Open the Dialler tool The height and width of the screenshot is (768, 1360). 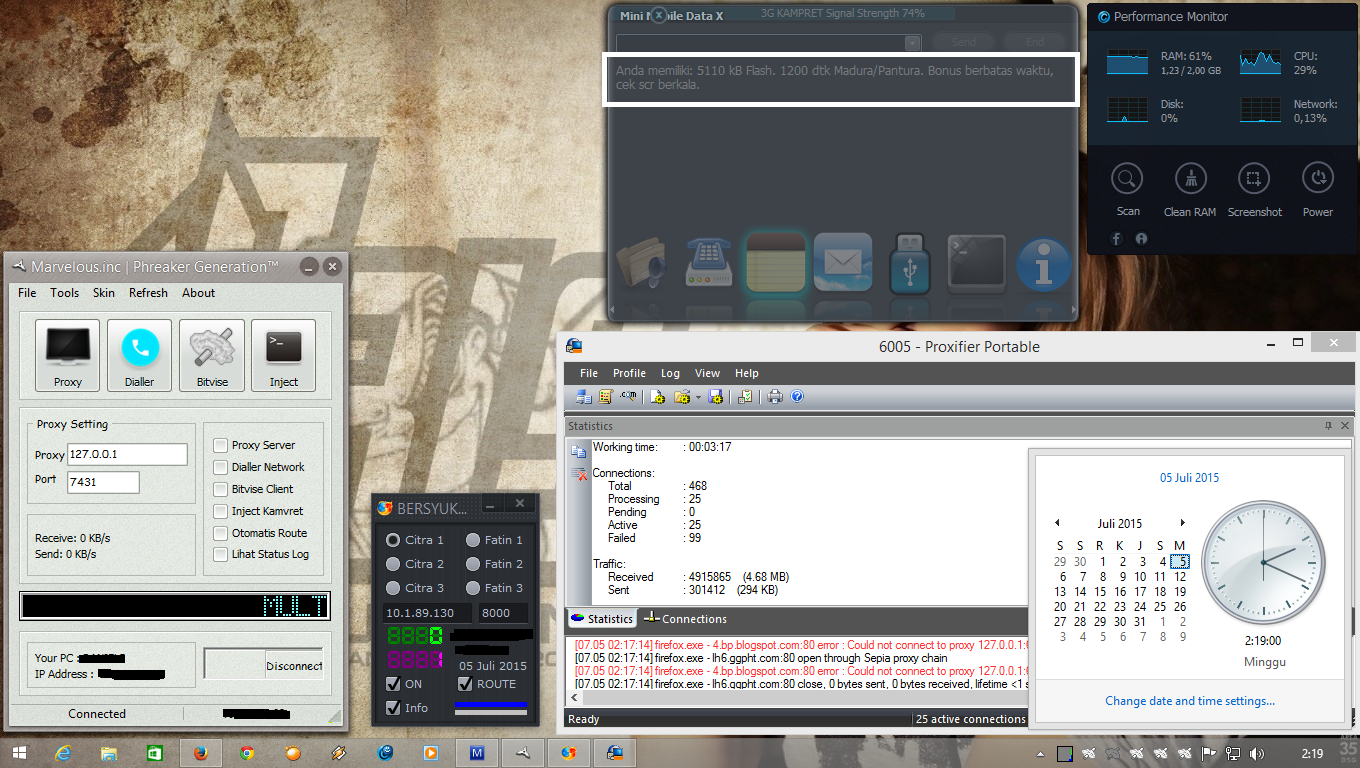(139, 355)
